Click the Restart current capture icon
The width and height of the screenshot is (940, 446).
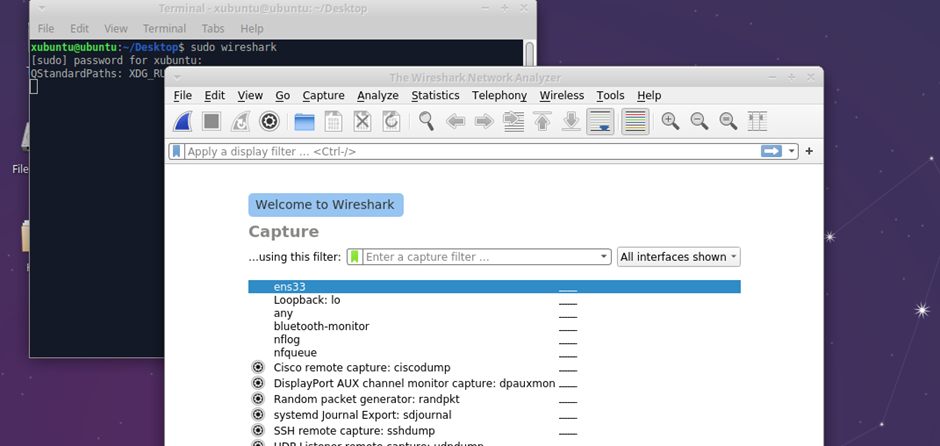click(x=240, y=122)
